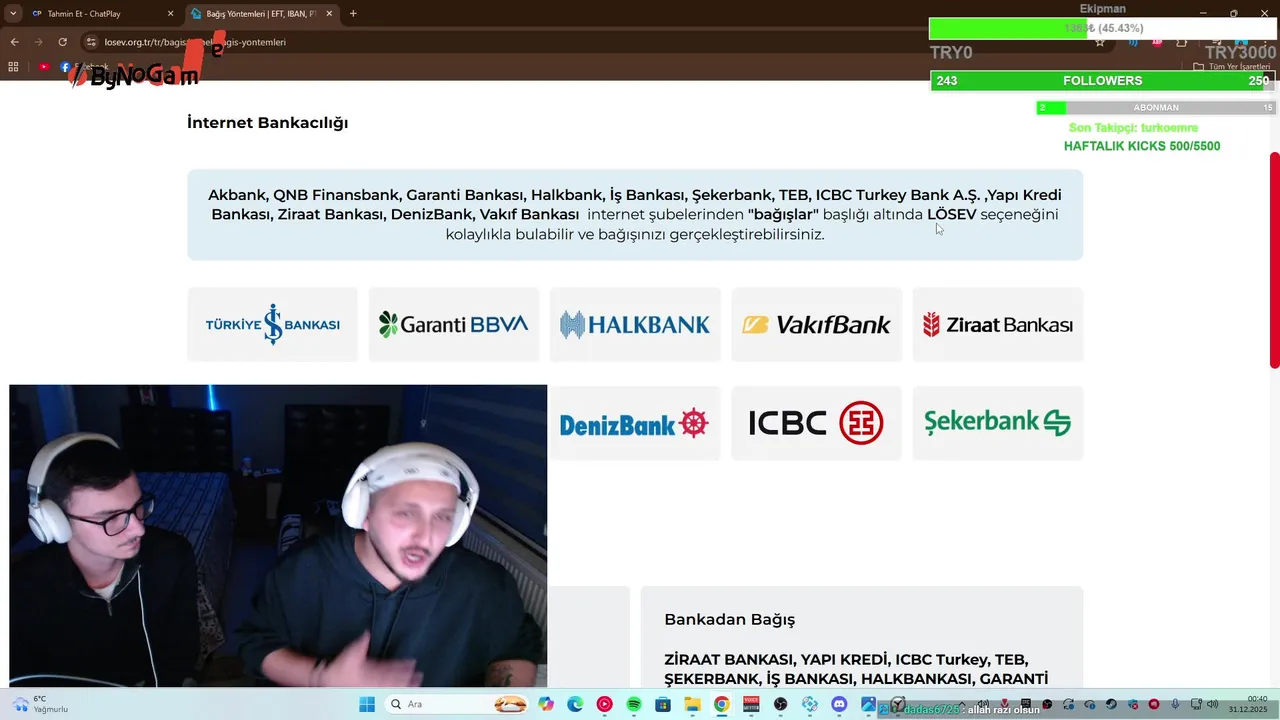Open the Voicemeeter app from the taskbar
Image resolution: width=1280 pixels, height=720 pixels.
(751, 705)
